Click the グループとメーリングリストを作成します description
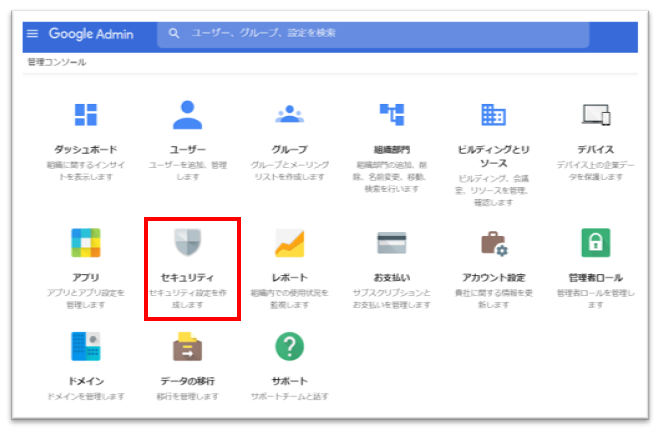 pos(290,170)
